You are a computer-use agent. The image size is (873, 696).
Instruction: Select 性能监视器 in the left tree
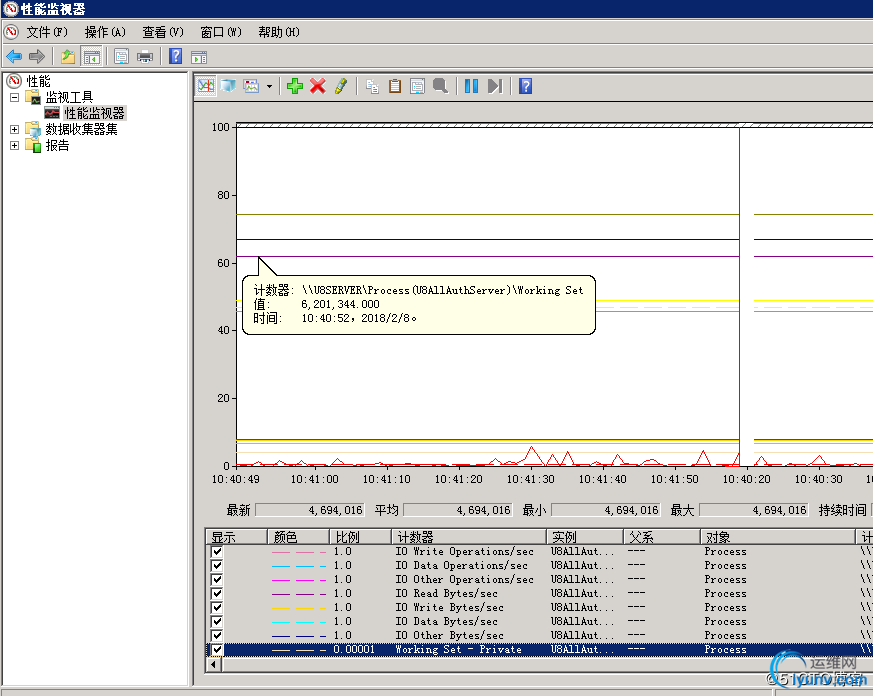[94, 113]
